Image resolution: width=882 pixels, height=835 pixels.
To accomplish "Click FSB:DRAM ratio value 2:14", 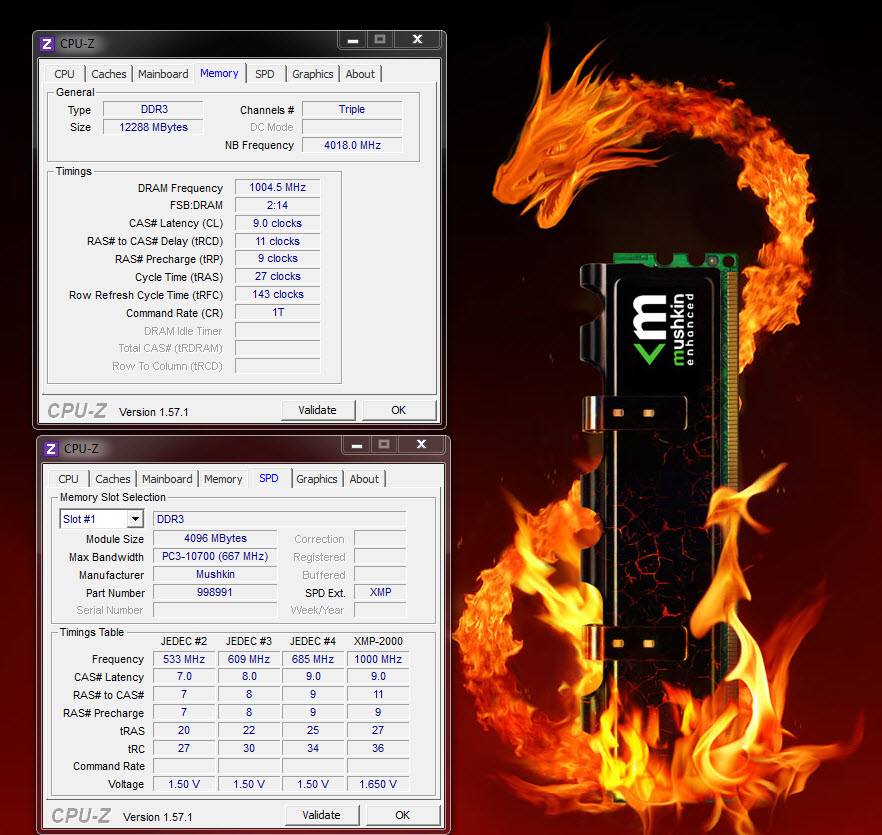I will (277, 205).
